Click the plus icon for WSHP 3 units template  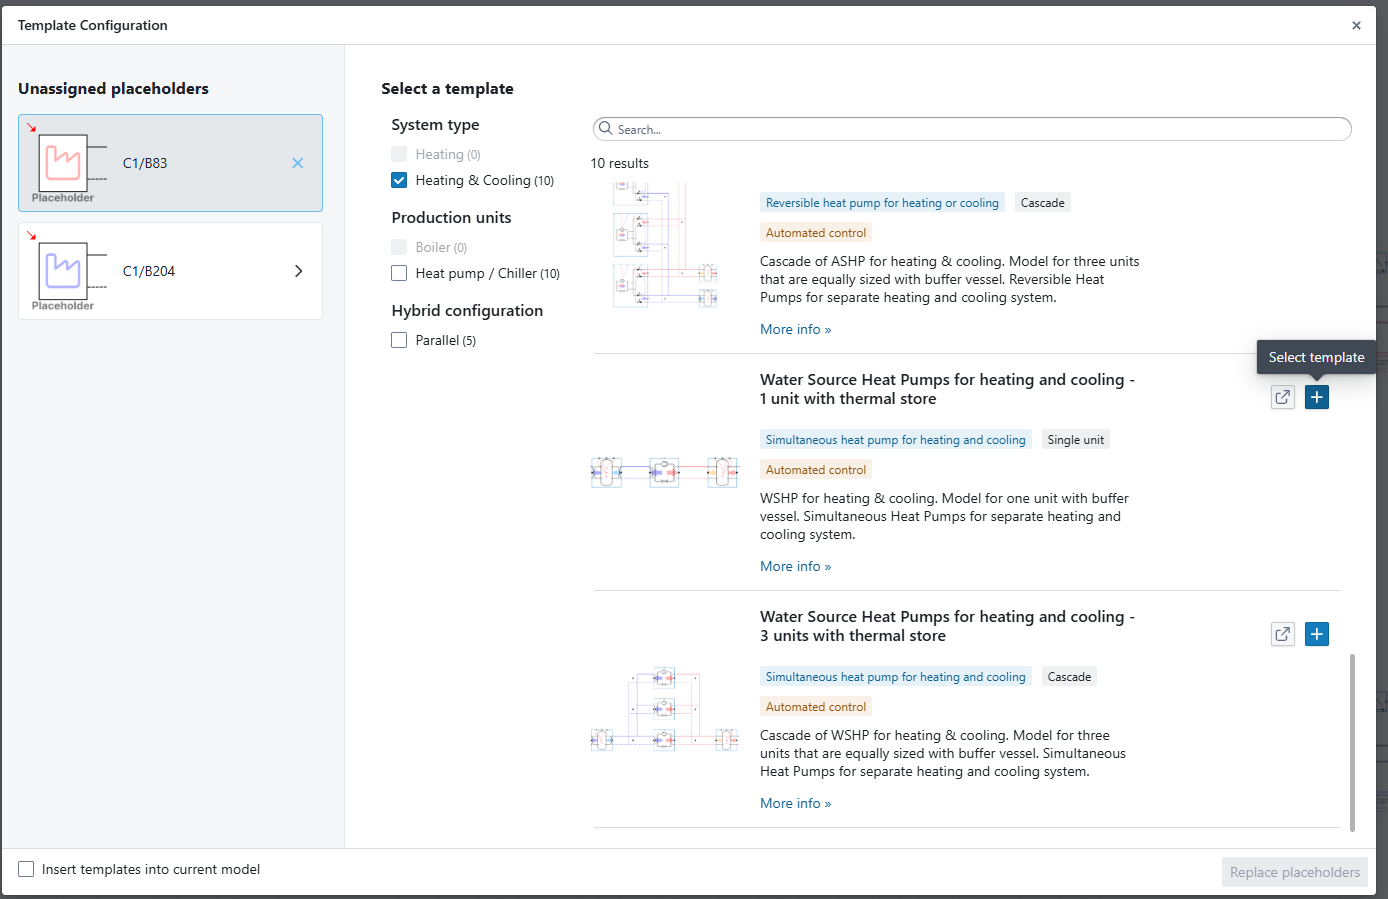pyautogui.click(x=1317, y=634)
